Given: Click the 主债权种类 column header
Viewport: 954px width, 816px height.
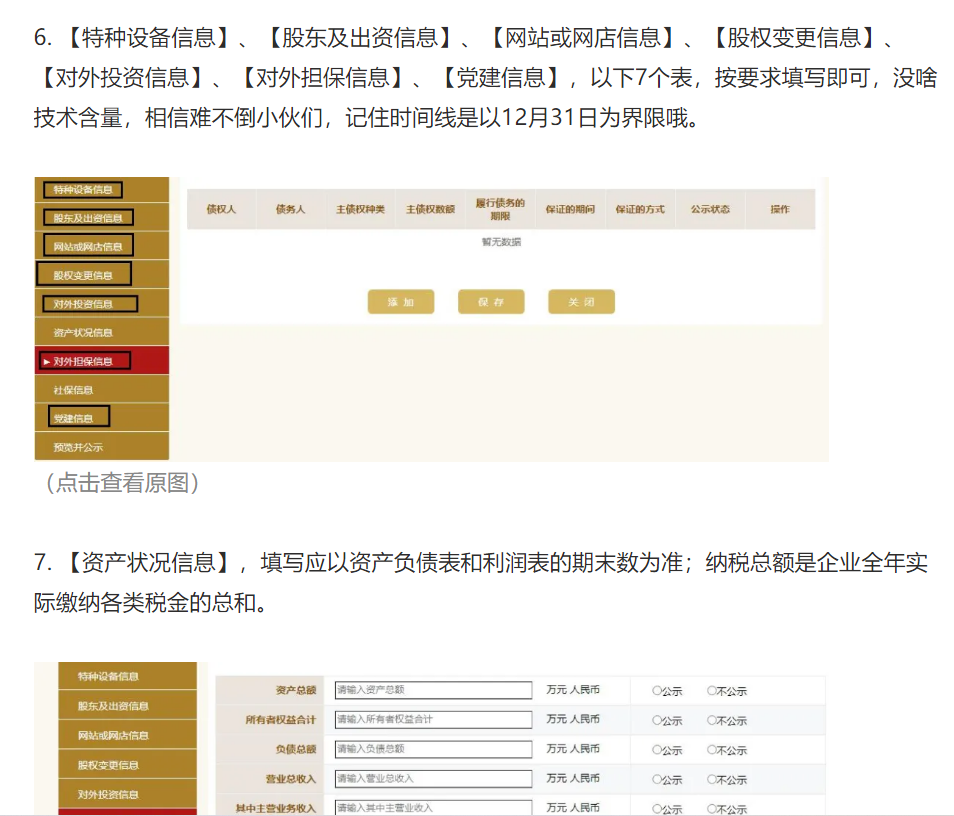Looking at the screenshot, I should (x=361, y=209).
